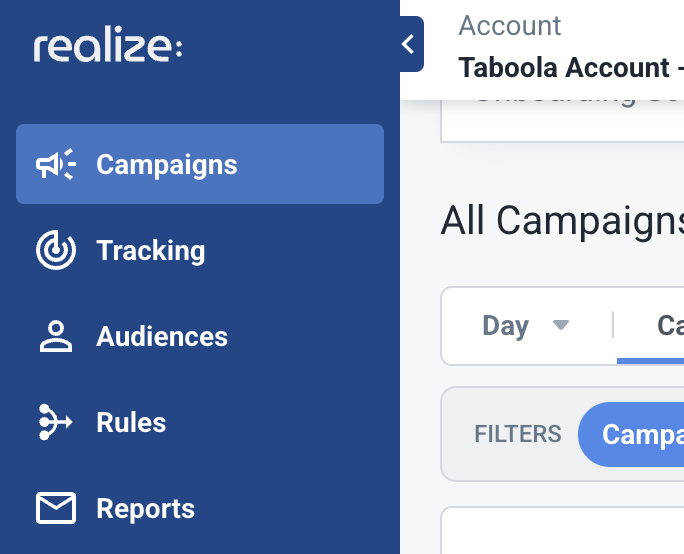Viewport: 684px width, 554px height.
Task: Click the Account label above account name
Action: click(510, 26)
